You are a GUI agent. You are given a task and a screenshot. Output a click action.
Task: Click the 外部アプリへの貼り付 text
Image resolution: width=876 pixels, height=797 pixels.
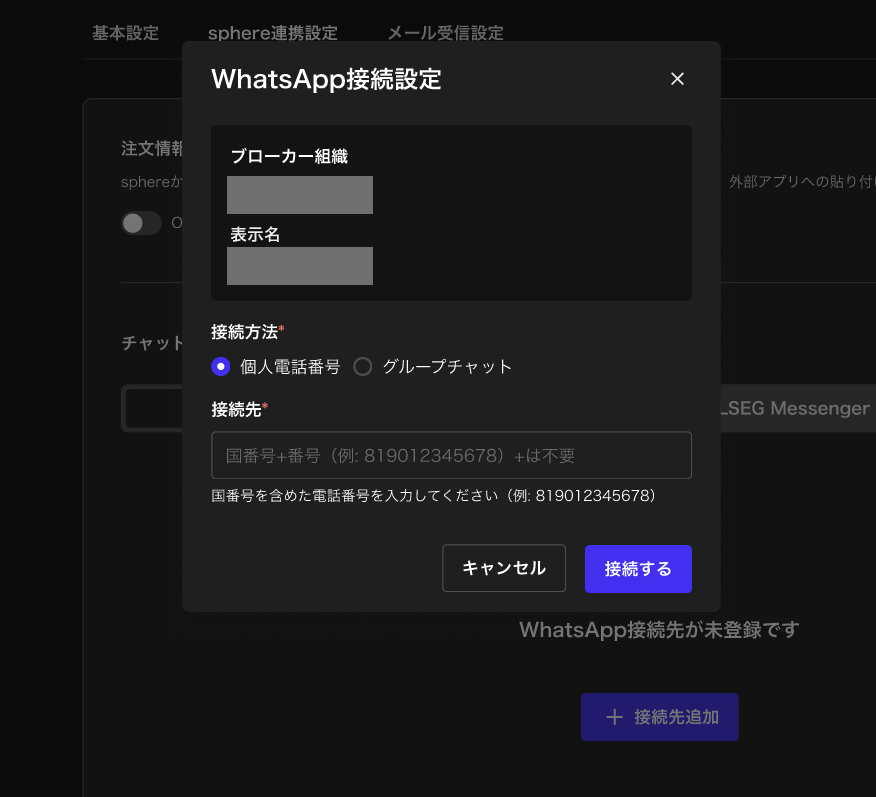tap(802, 182)
